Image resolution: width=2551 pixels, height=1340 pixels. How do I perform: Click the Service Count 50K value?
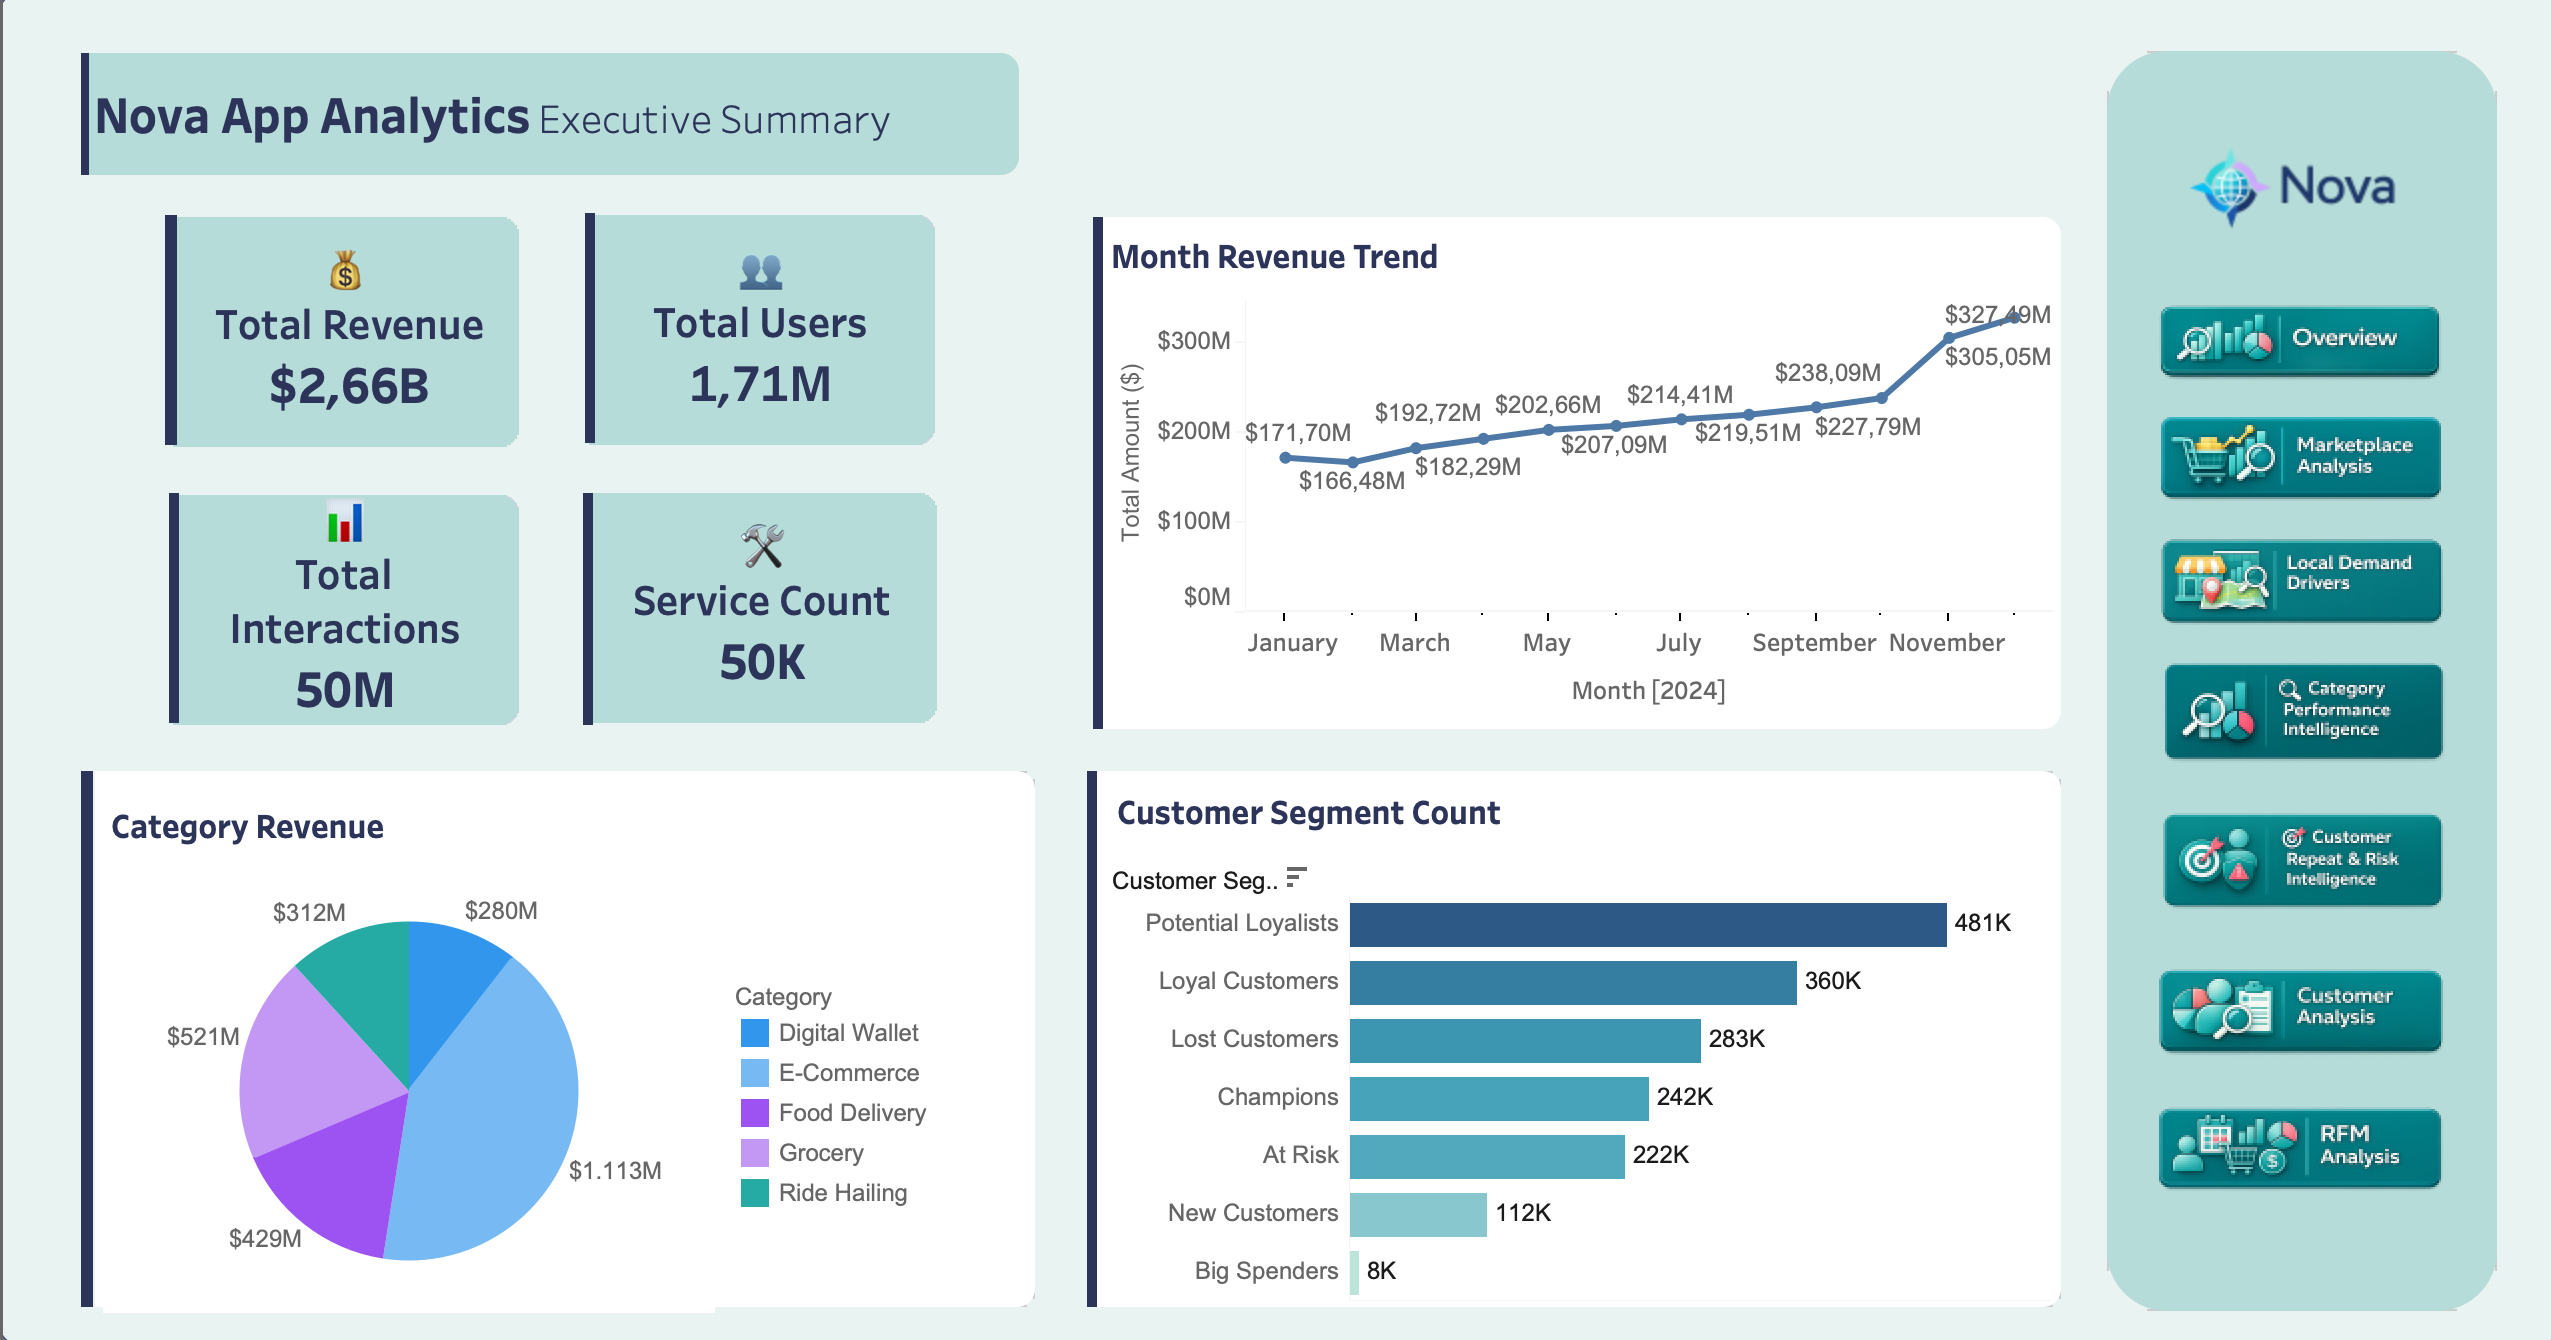pos(762,662)
